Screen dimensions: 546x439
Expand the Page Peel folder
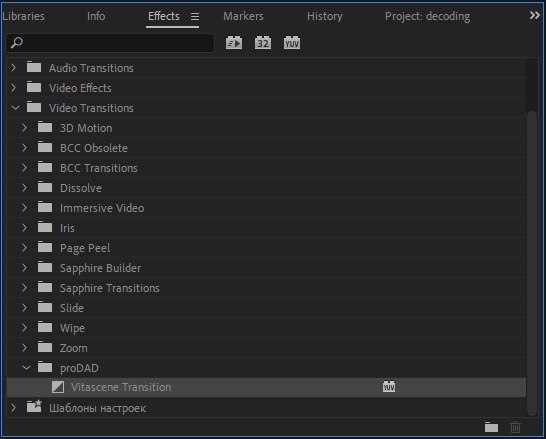click(24, 248)
